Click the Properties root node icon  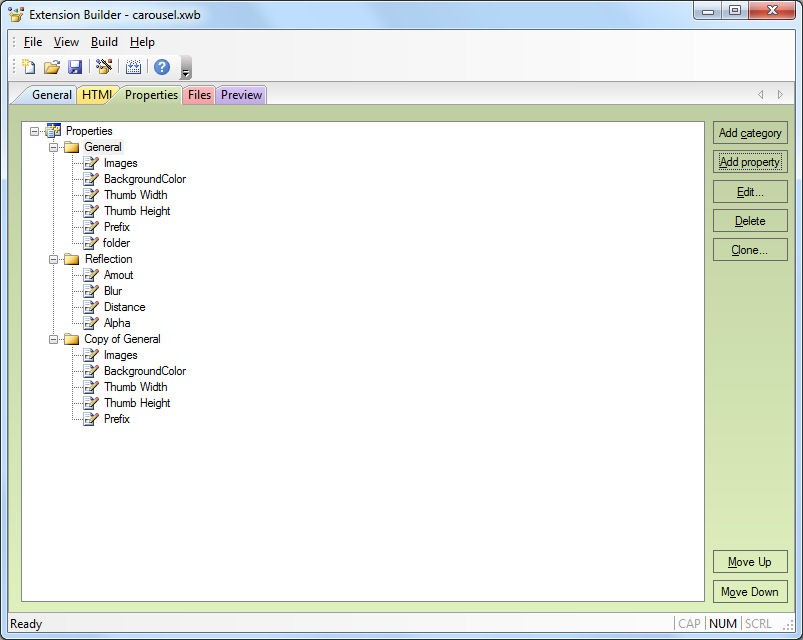53,131
